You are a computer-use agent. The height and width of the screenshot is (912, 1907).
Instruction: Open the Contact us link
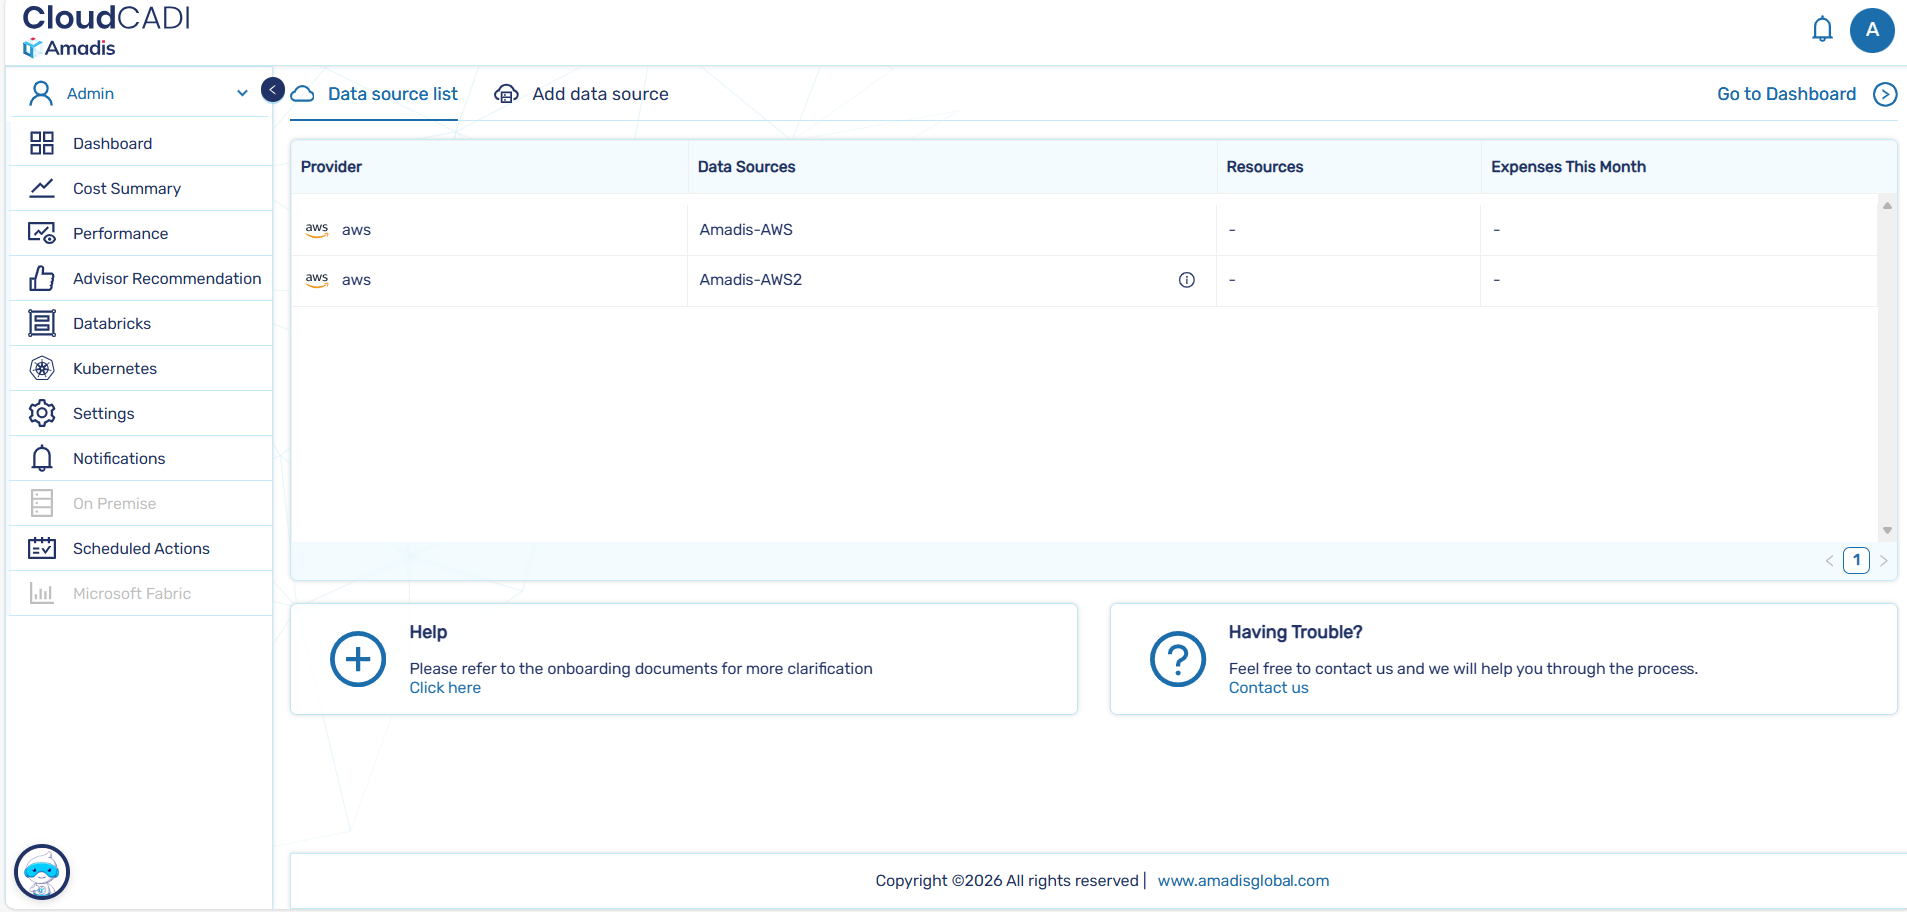pos(1268,688)
